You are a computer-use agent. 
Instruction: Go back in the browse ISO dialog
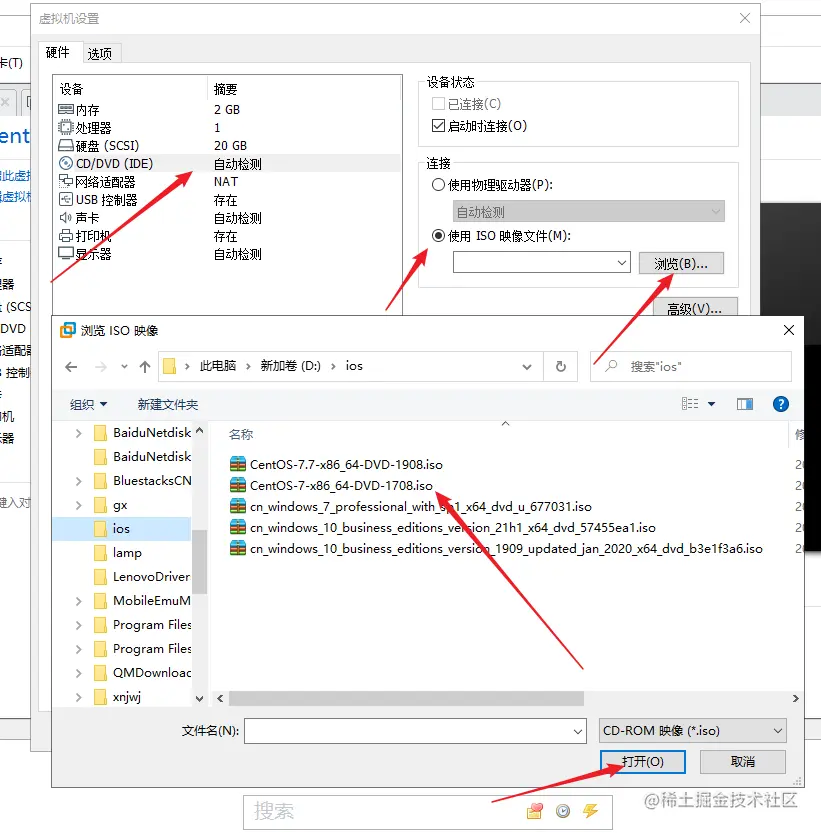pyautogui.click(x=71, y=367)
